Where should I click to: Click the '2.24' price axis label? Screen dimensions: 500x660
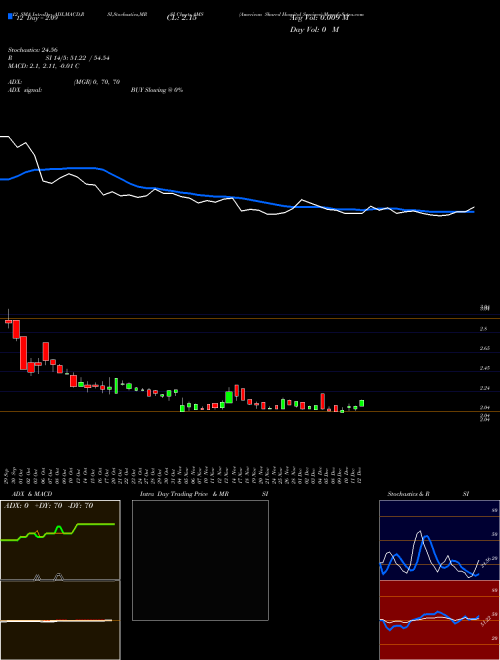click(485, 388)
